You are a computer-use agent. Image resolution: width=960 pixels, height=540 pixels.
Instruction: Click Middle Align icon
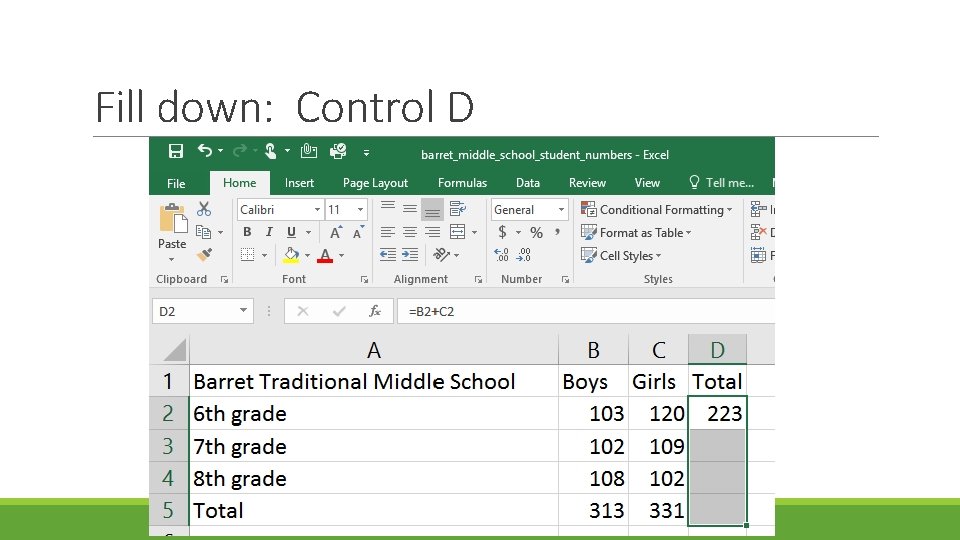[410, 209]
